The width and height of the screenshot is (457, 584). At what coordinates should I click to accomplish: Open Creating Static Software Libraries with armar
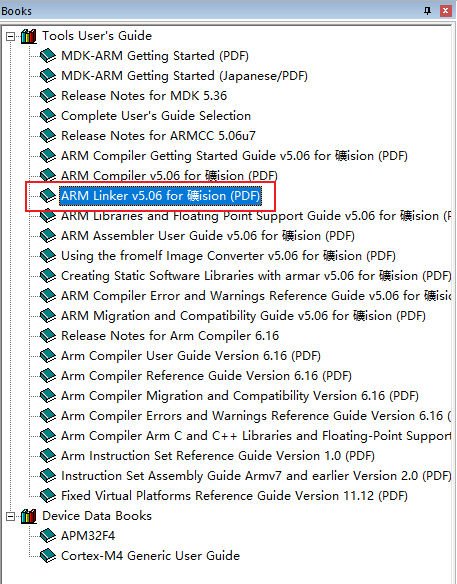click(x=256, y=276)
